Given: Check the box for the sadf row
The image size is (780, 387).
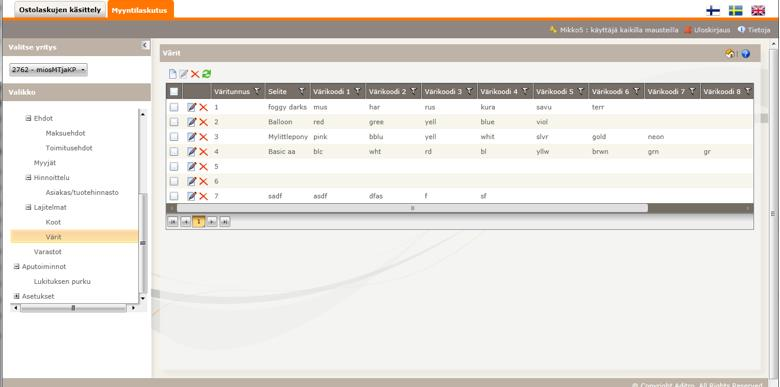Looking at the screenshot, I should [x=174, y=196].
